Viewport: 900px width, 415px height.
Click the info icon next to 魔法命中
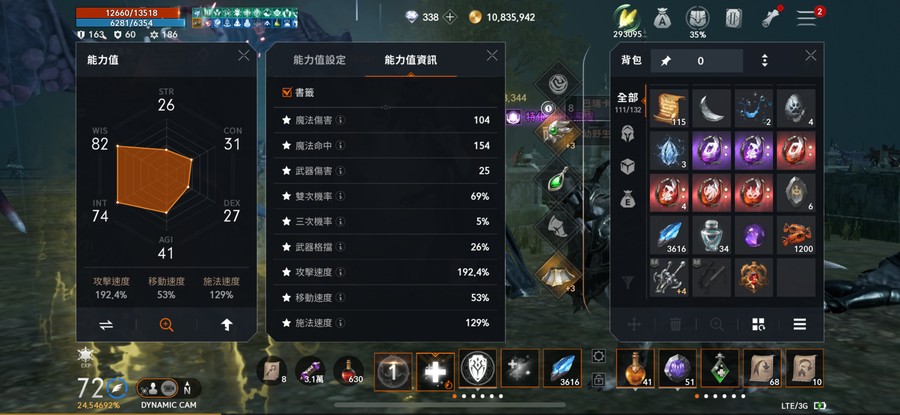(x=340, y=146)
